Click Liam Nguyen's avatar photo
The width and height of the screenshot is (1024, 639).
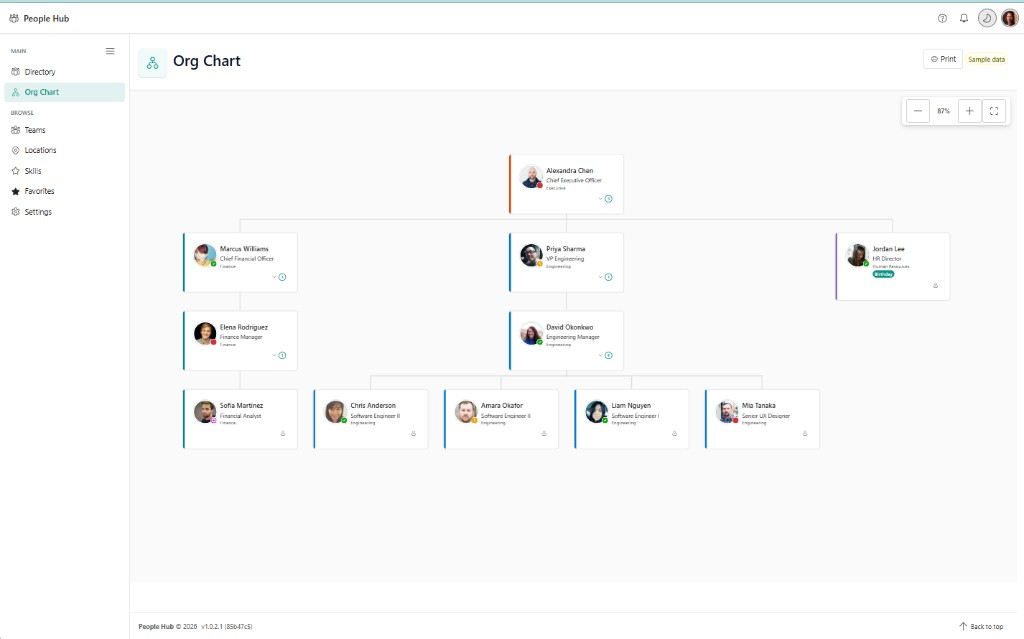click(596, 412)
